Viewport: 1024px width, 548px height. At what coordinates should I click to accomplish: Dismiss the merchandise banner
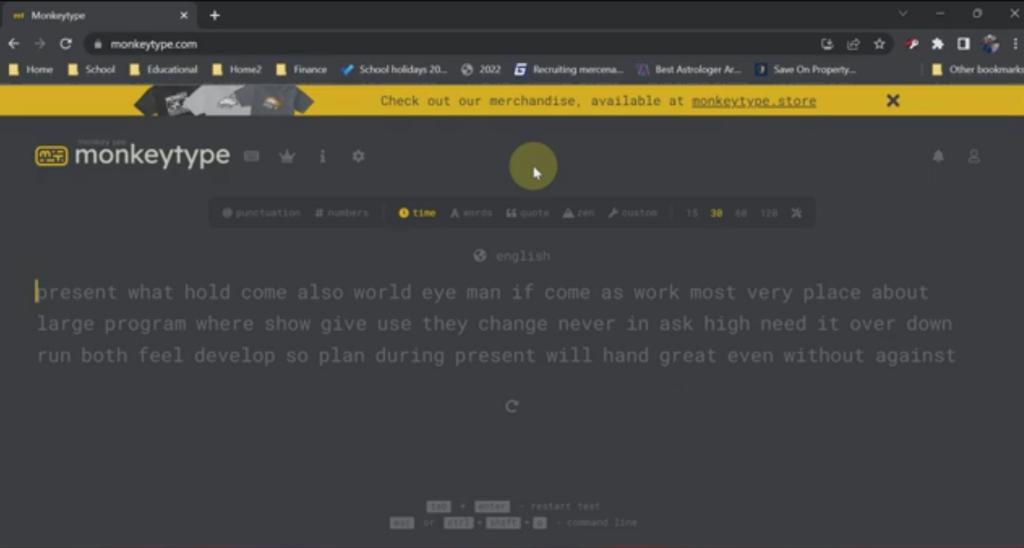(x=893, y=101)
